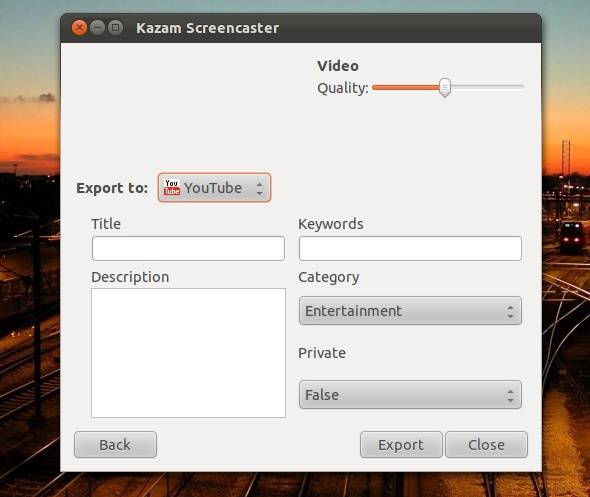Click the Close button at bottom
Screen dimensions: 590x497
(x=487, y=445)
